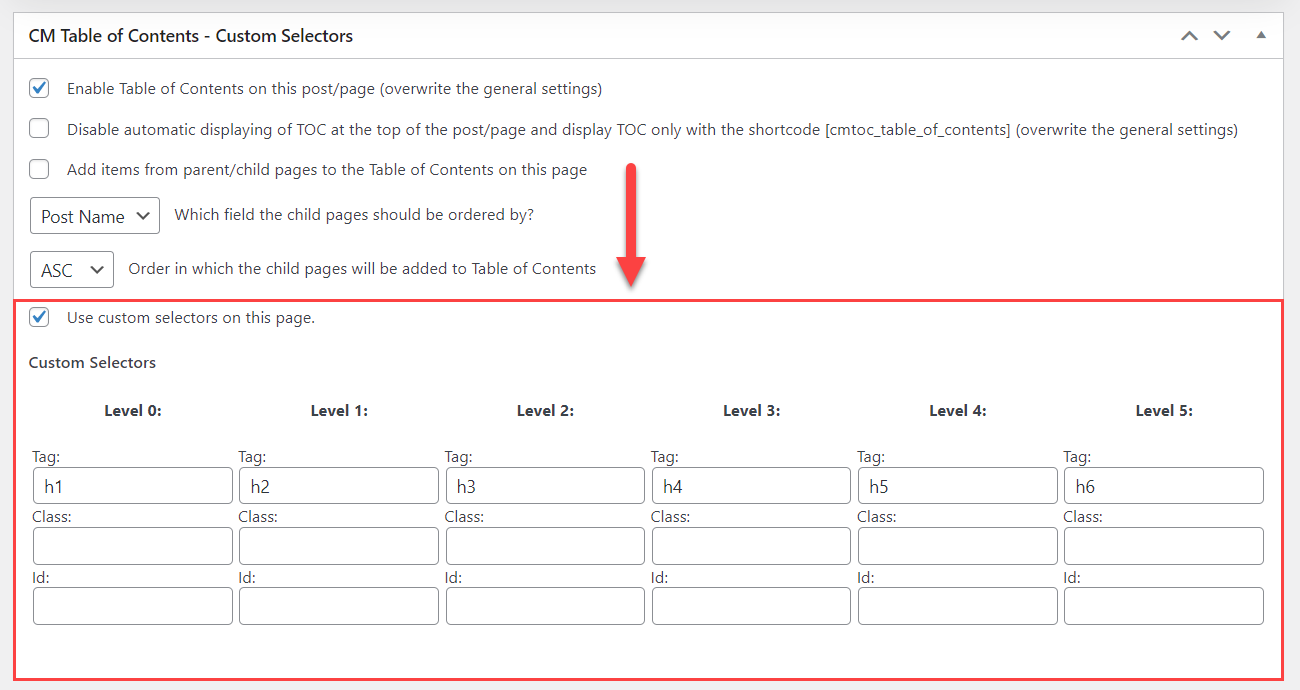Move the Custom Selectors metabox down
The image size is (1300, 690).
(x=1221, y=35)
